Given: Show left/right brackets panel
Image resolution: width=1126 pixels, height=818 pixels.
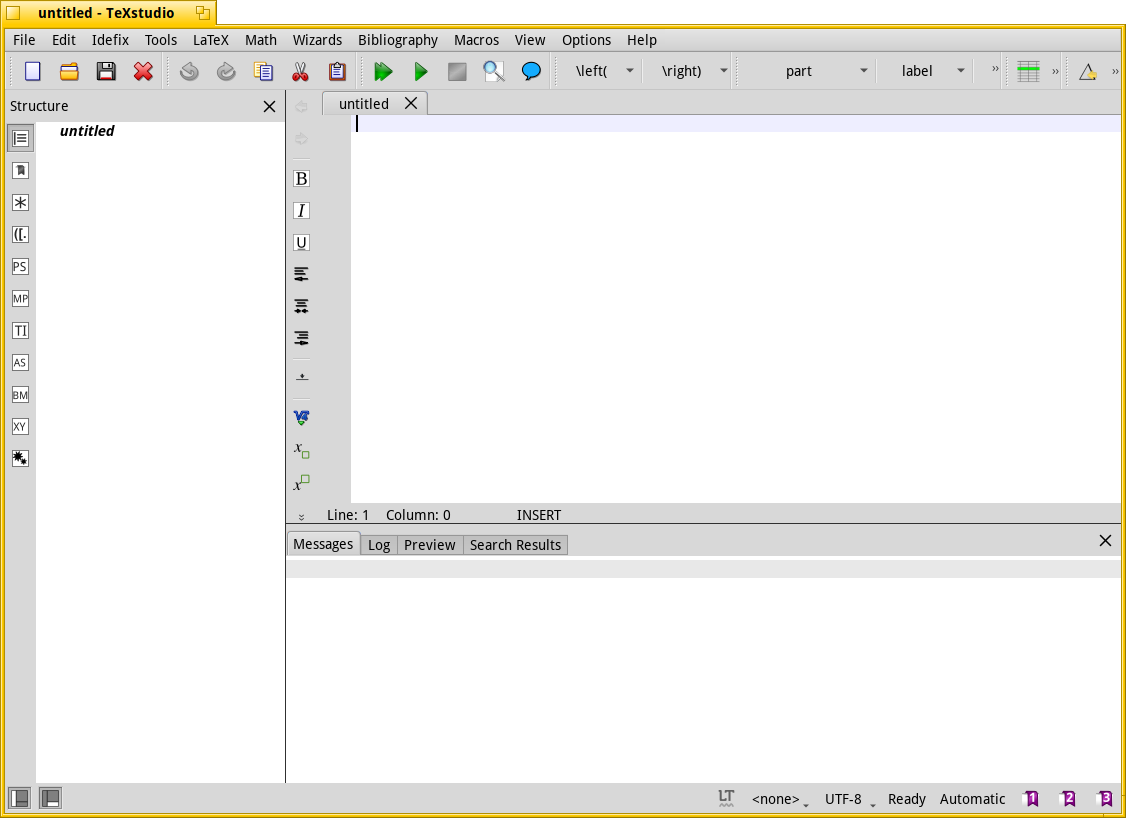Looking at the screenshot, I should tap(20, 234).
